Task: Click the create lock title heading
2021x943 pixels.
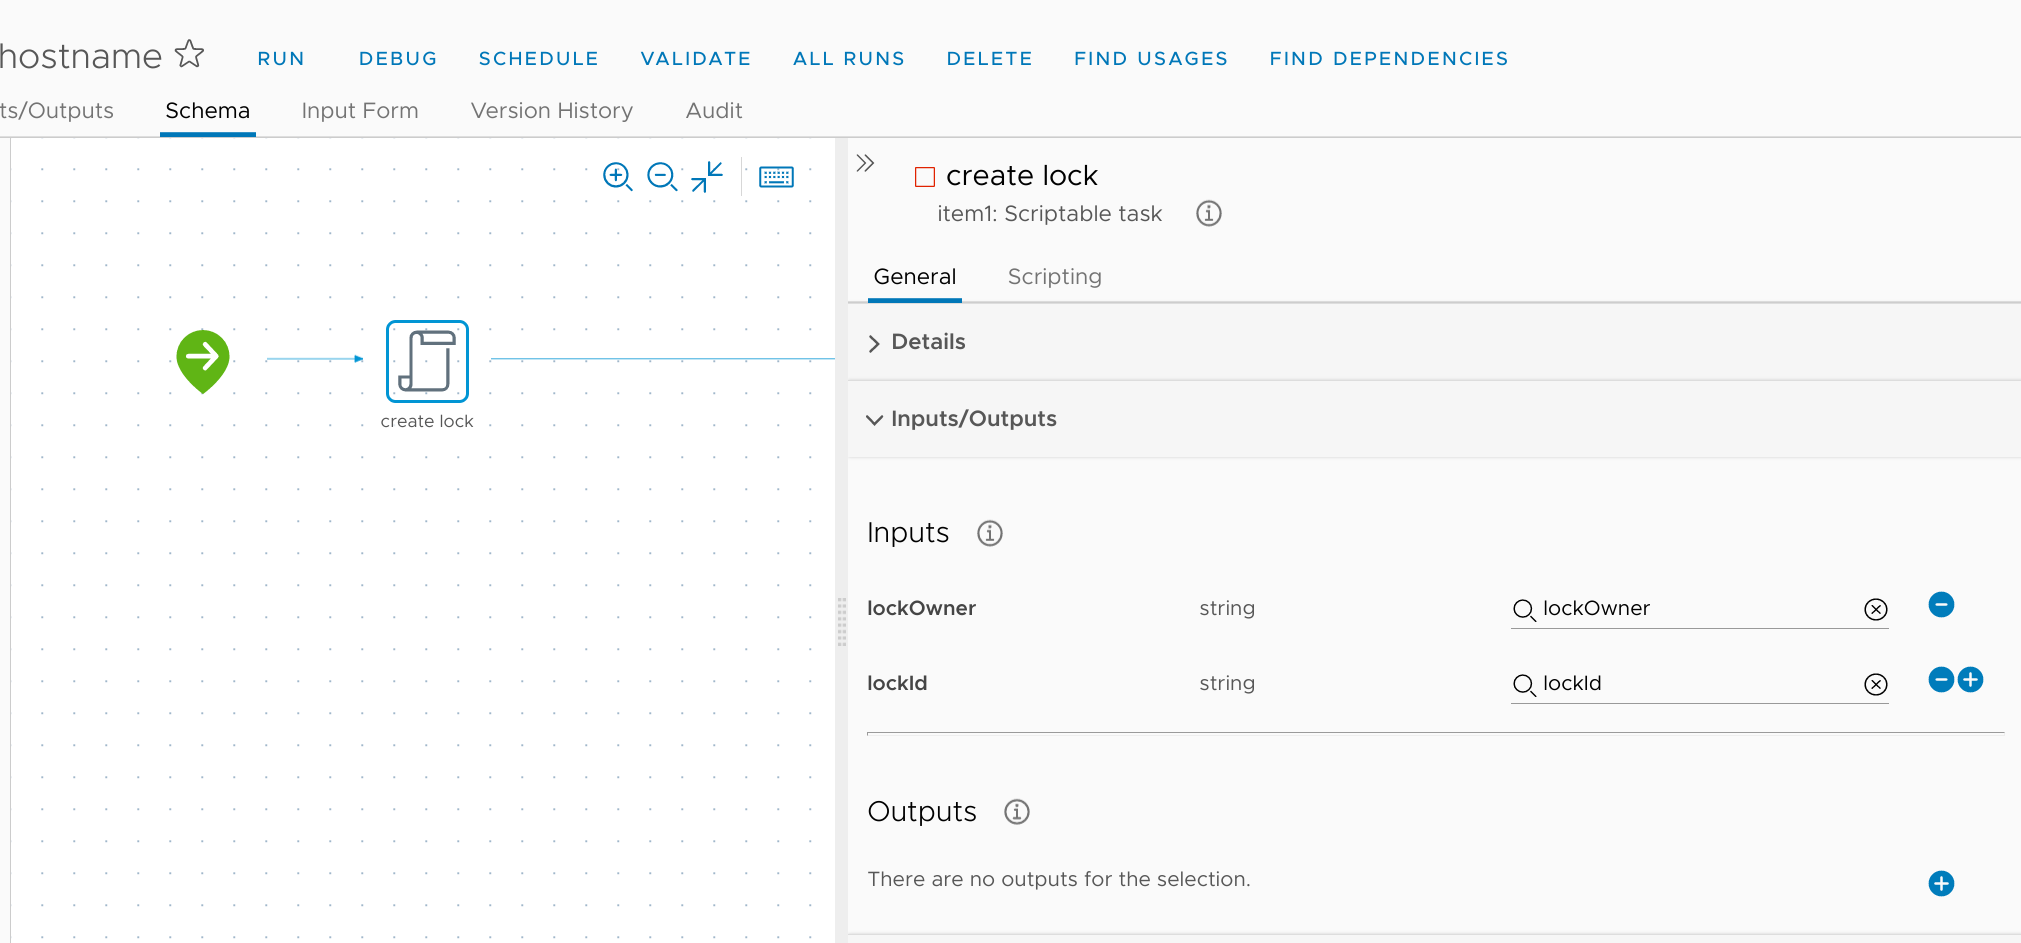Action: pyautogui.click(x=1022, y=176)
